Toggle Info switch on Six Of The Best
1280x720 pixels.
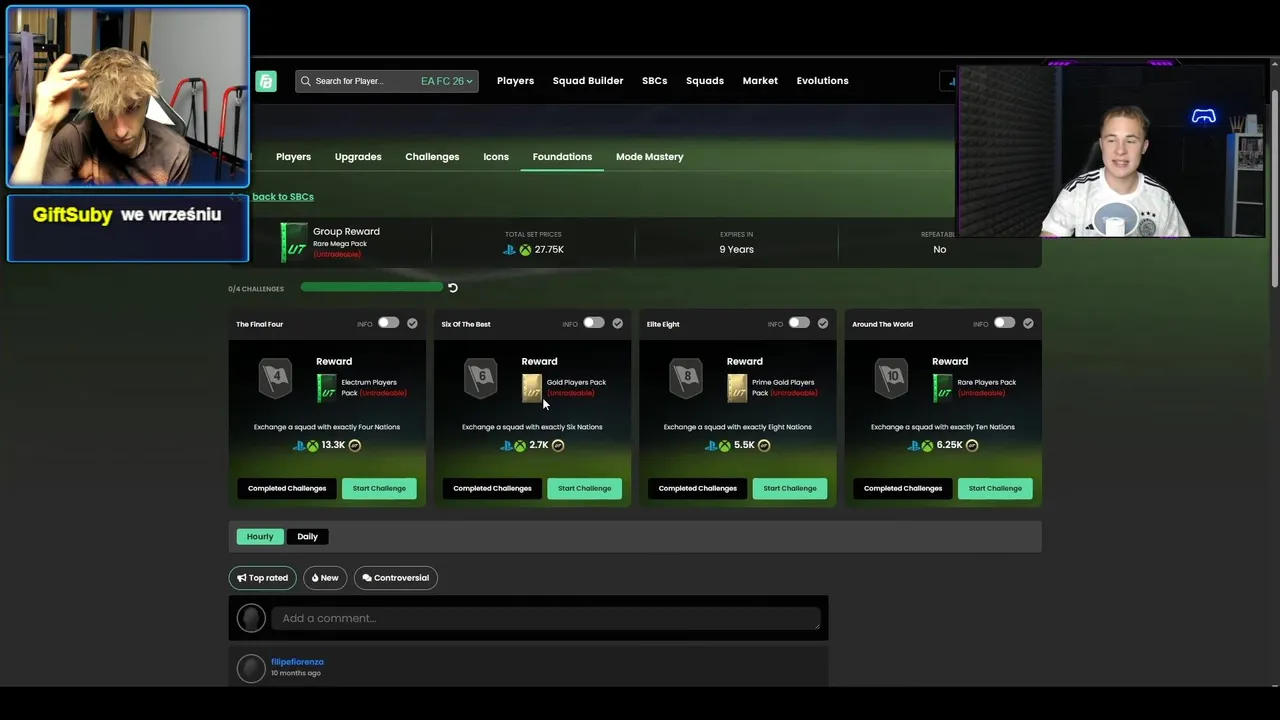click(594, 323)
